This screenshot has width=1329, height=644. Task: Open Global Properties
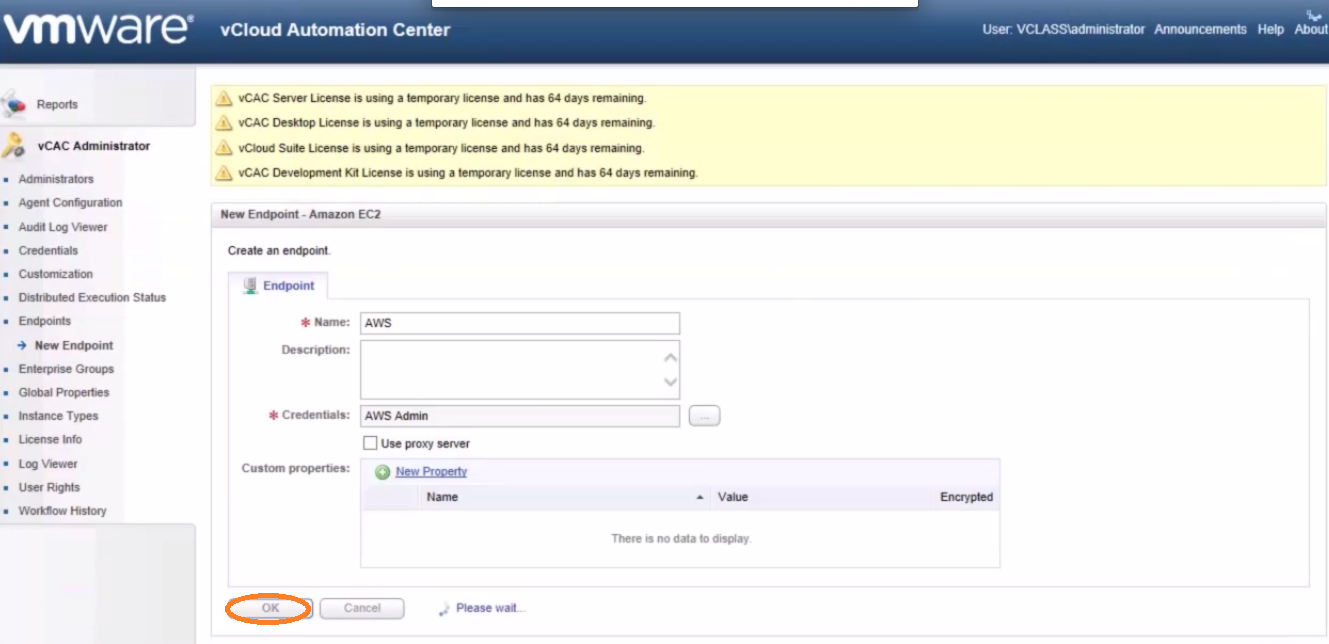coord(64,393)
